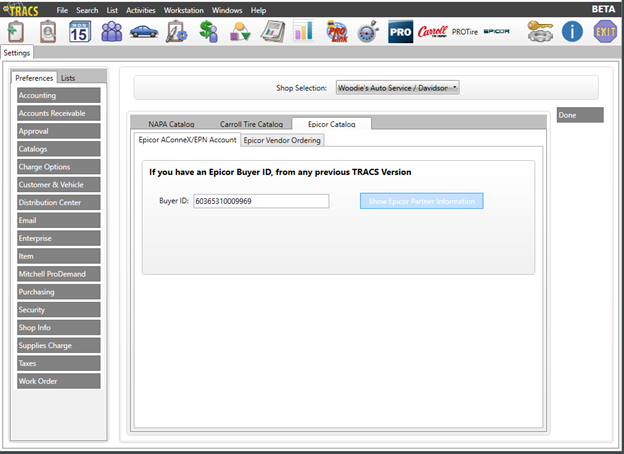Screen dimensions: 624x454
Task: Click the new work order clipboard icon
Action: pyautogui.click(x=15, y=31)
